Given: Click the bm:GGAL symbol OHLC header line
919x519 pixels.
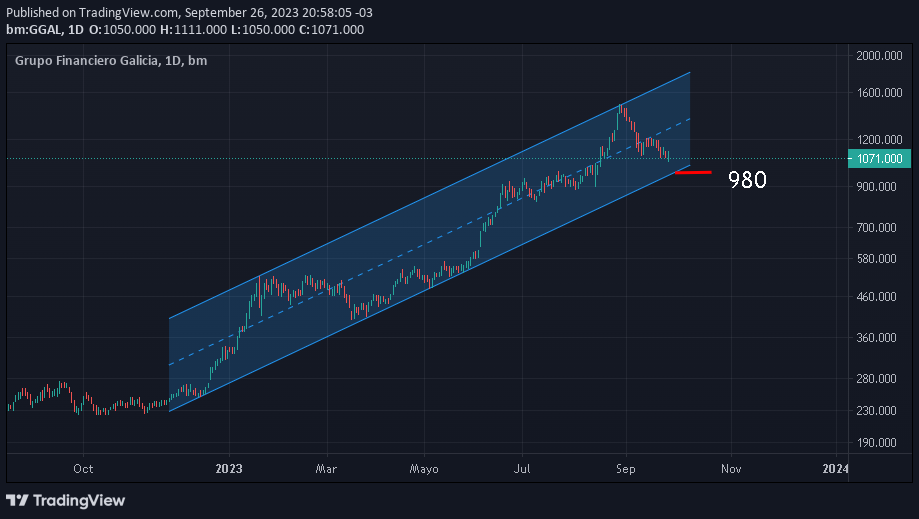Looking at the screenshot, I should (x=184, y=30).
